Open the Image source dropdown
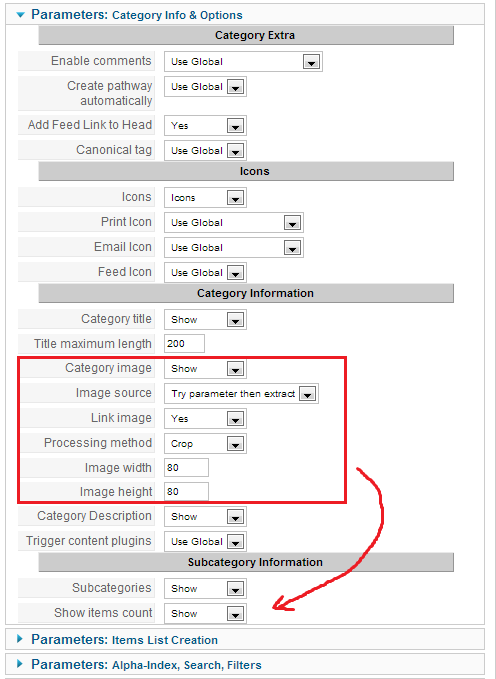496x679 pixels. point(241,394)
